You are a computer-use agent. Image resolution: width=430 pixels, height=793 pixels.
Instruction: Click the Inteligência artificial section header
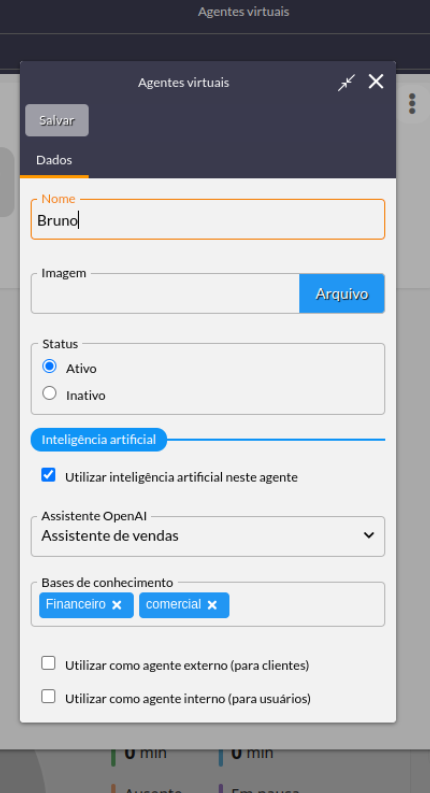[99, 440]
